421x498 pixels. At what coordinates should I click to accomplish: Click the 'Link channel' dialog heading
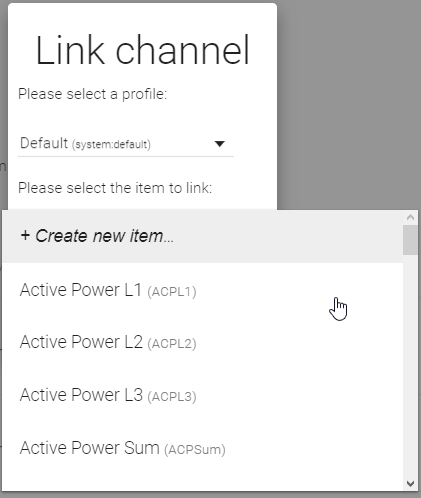coord(142,50)
